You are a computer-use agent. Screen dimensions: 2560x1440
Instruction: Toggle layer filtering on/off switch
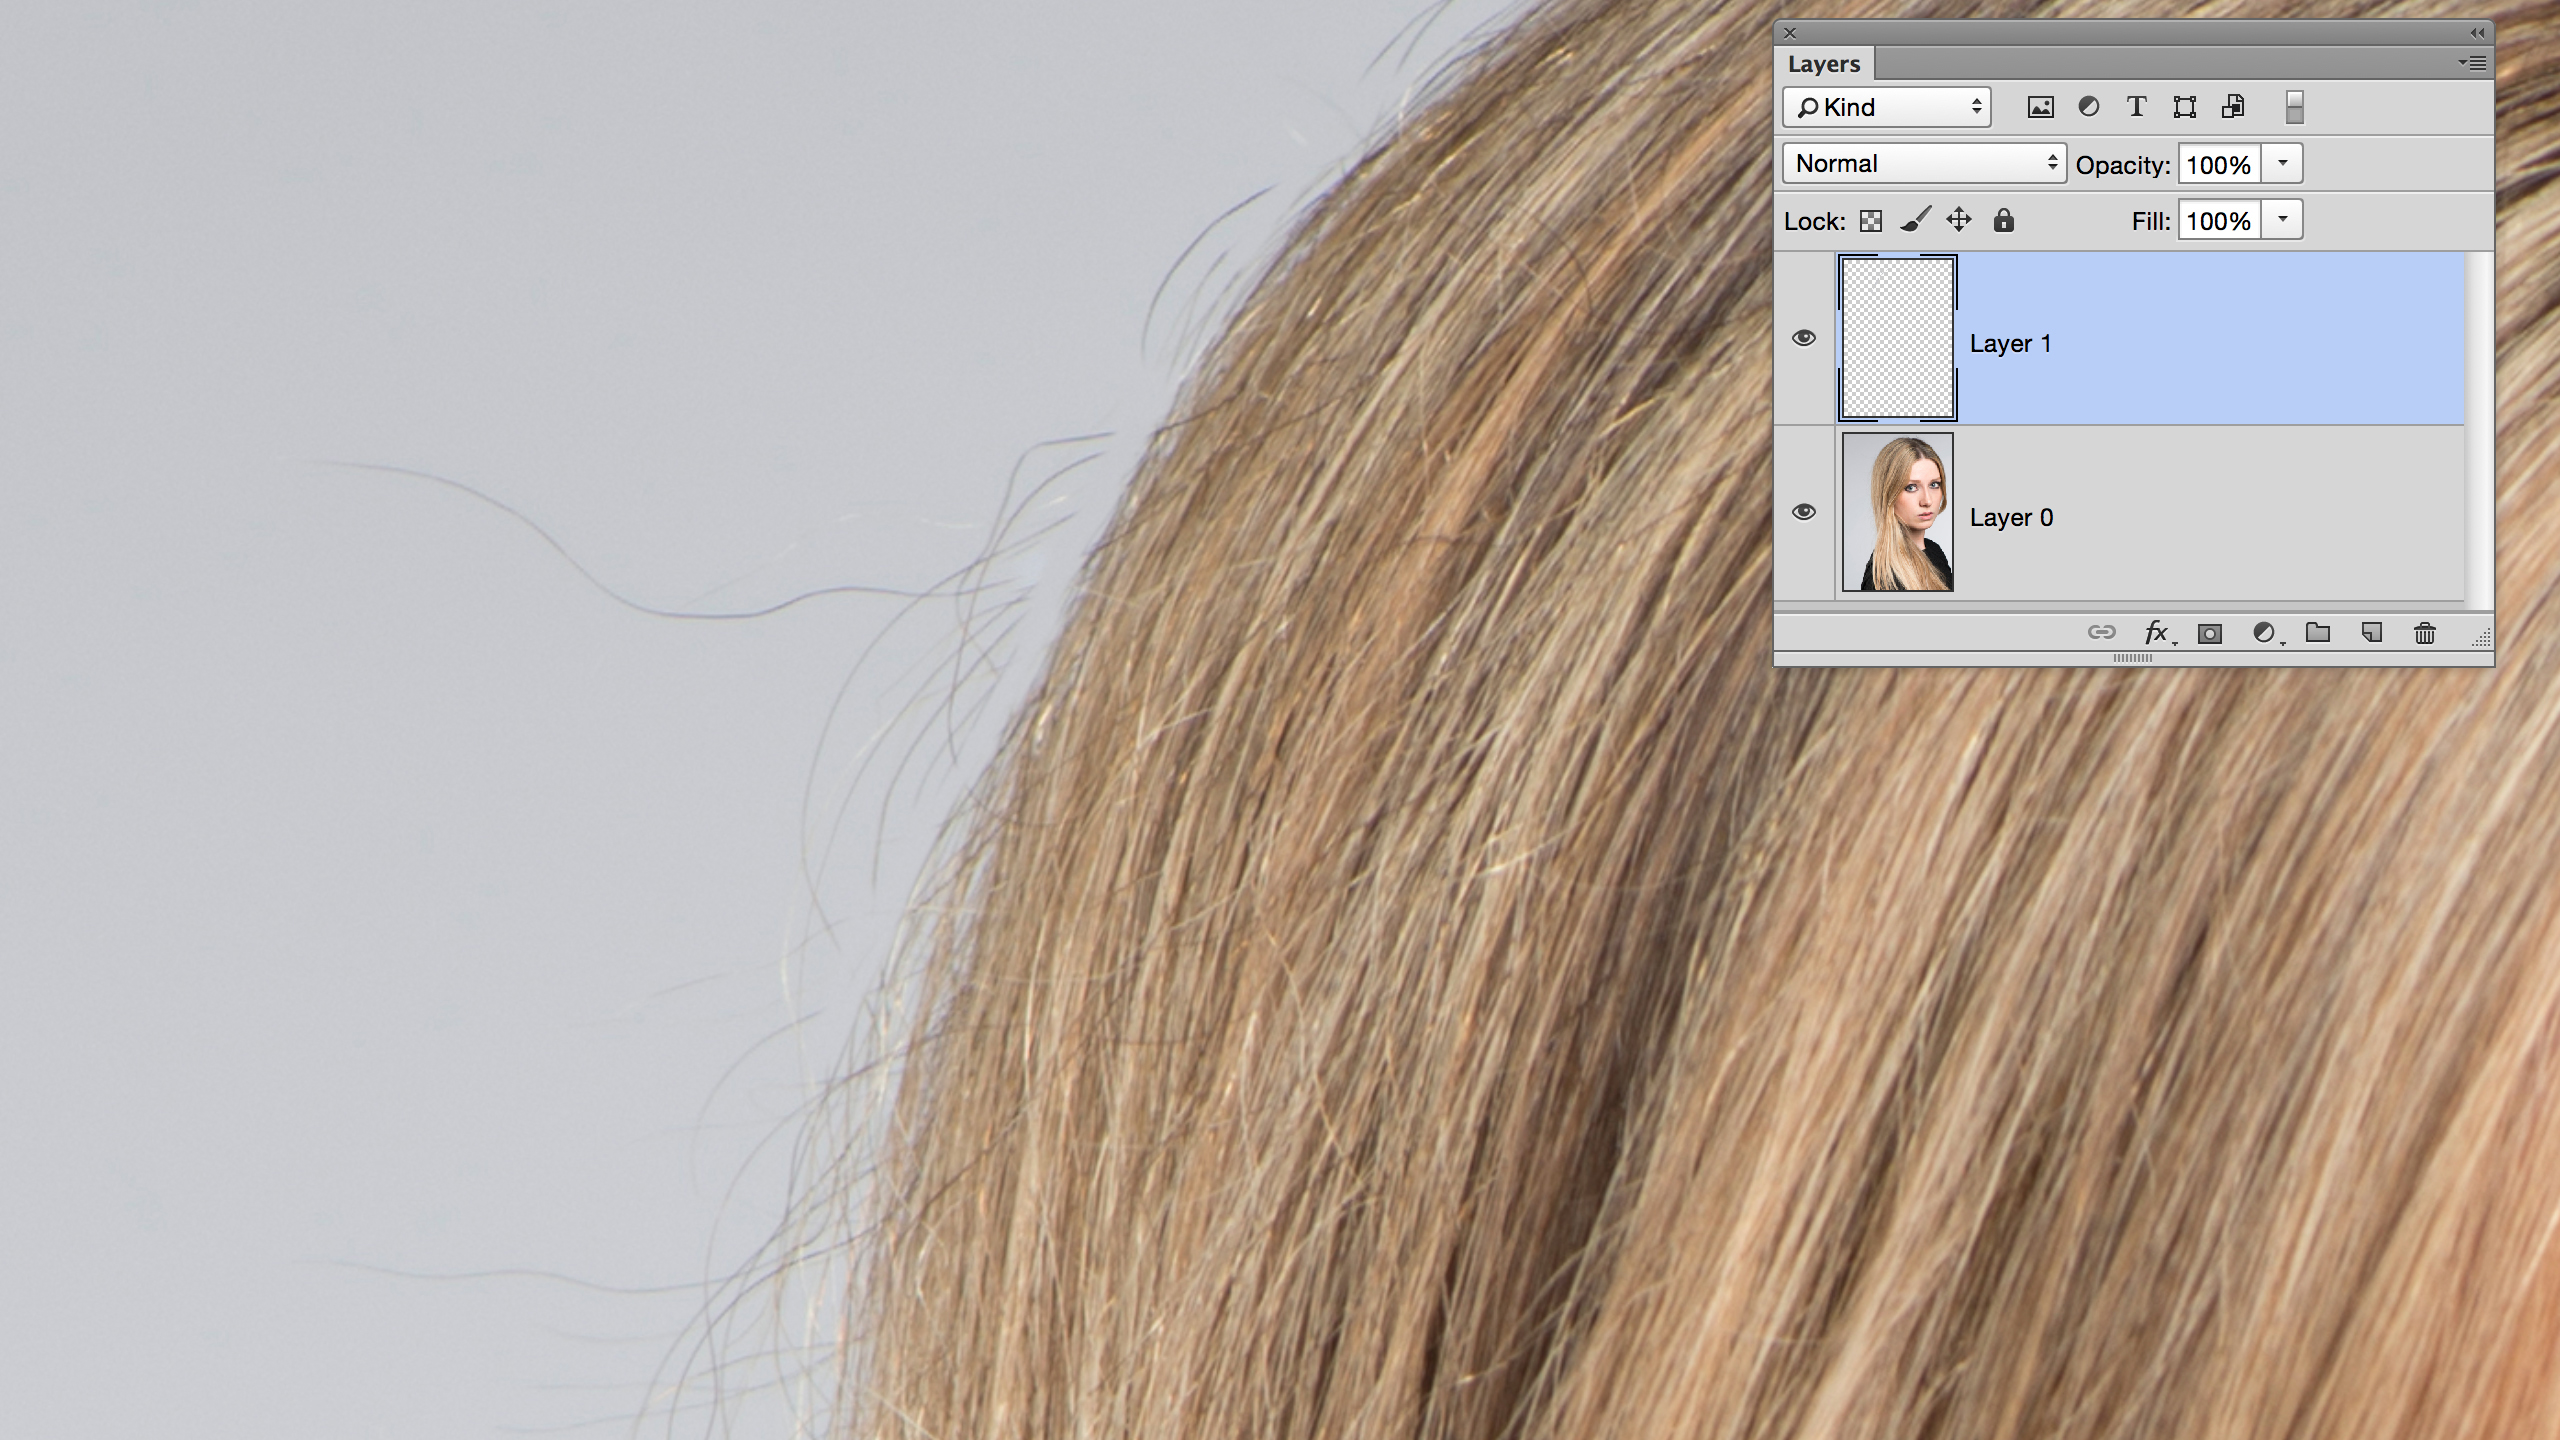pyautogui.click(x=2295, y=107)
